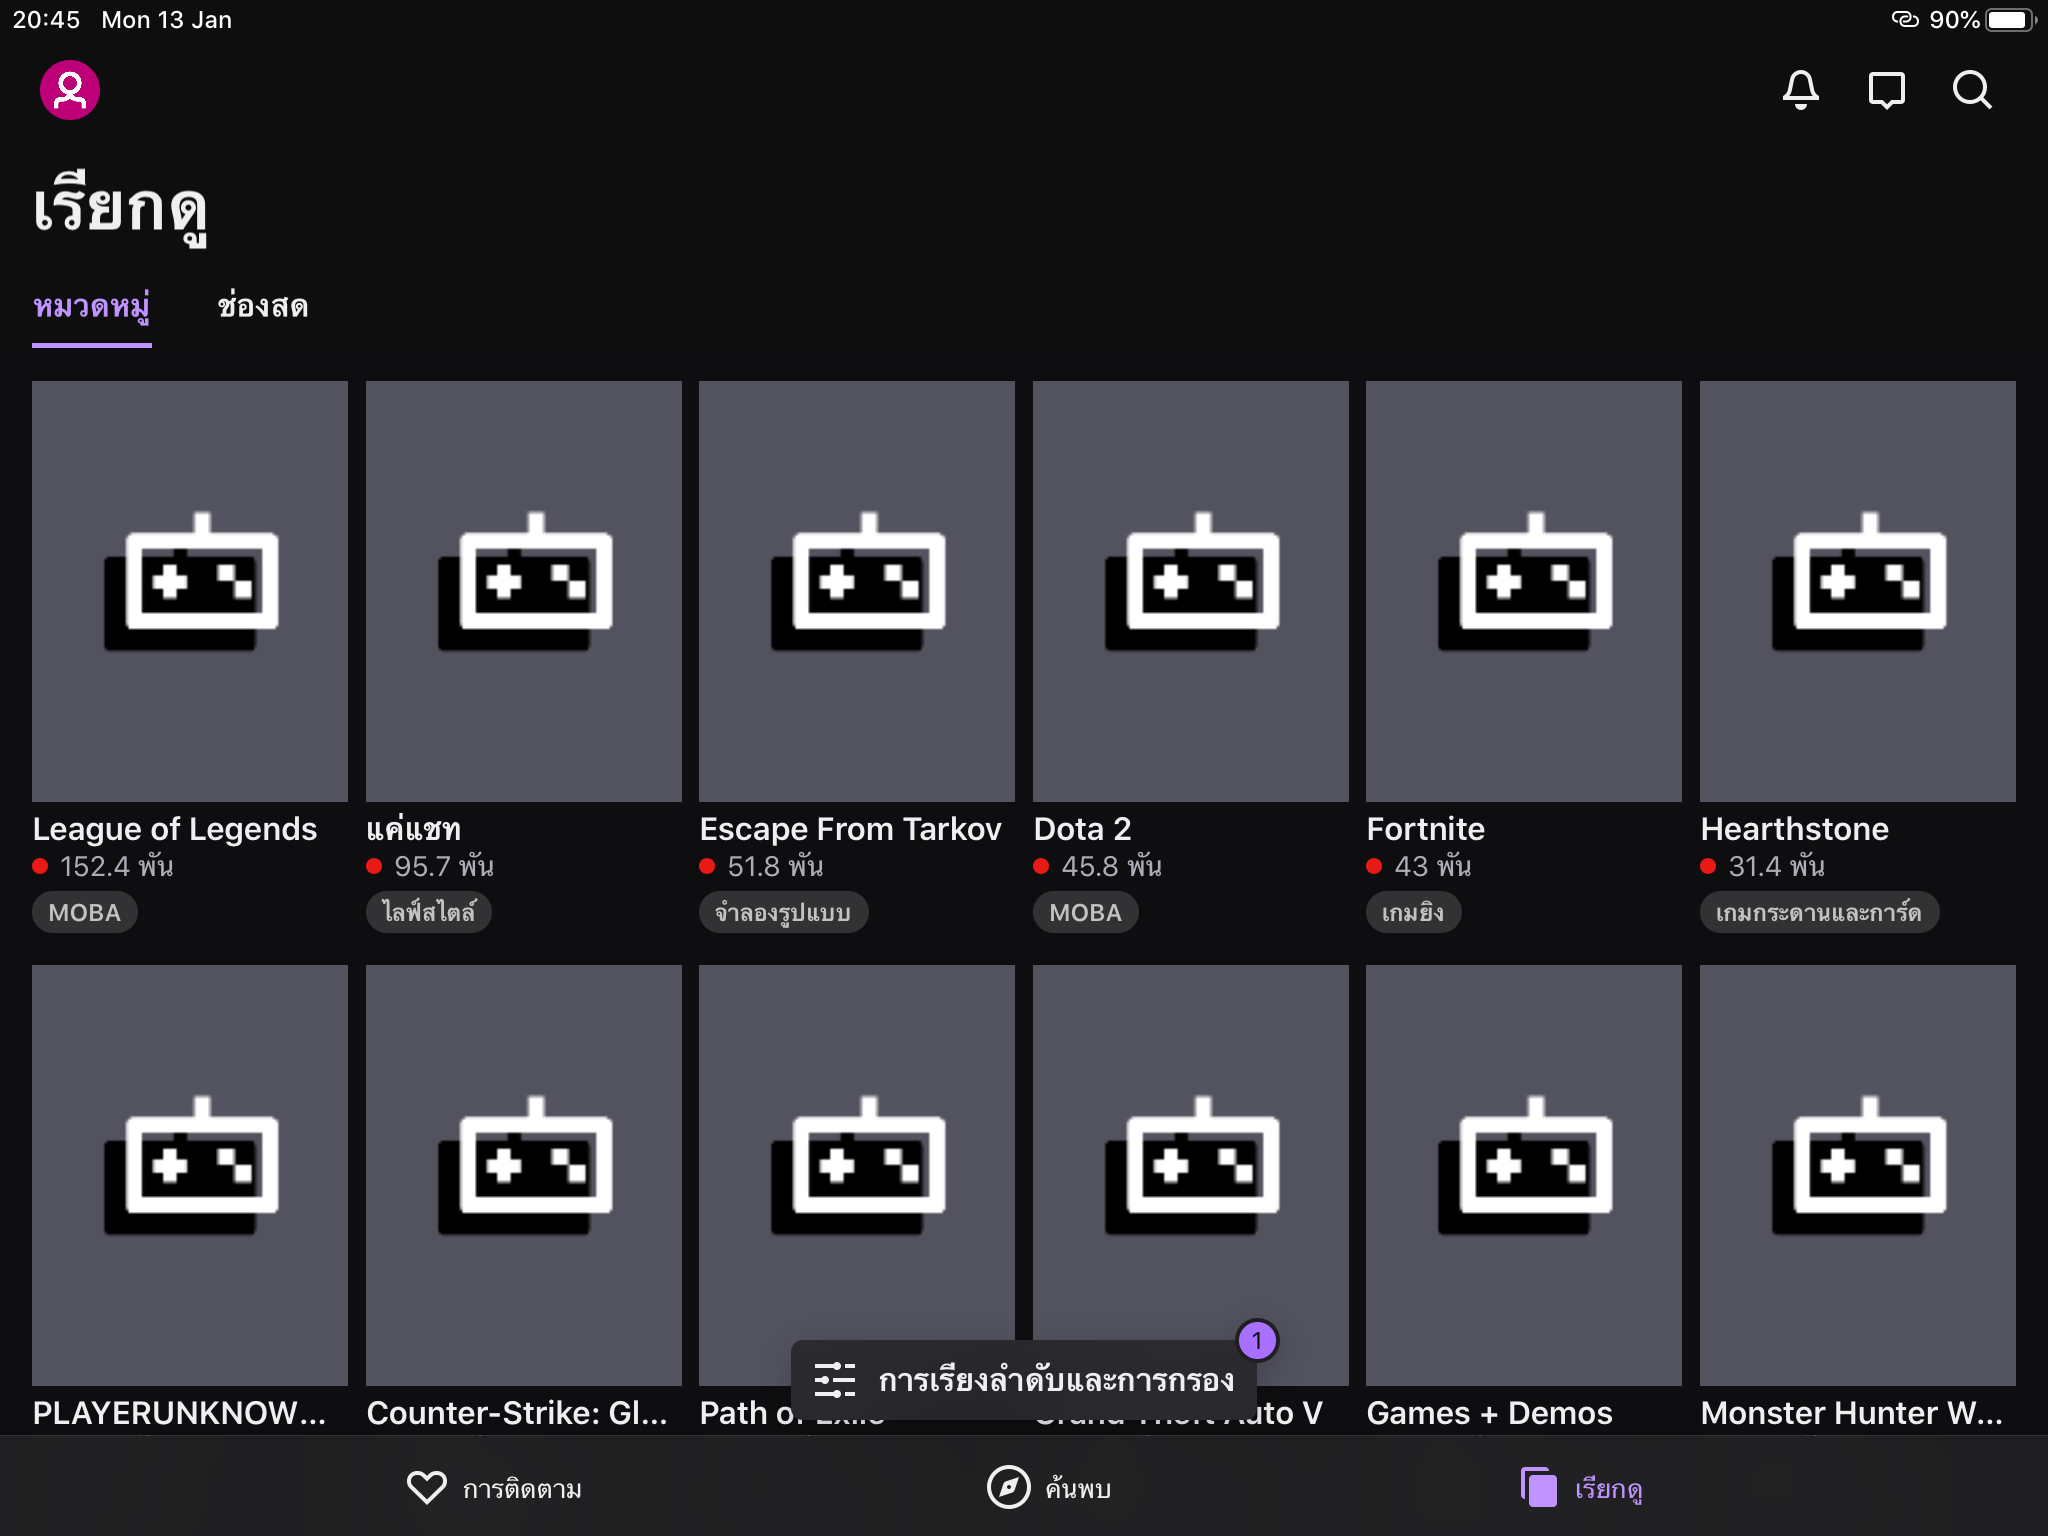The width and height of the screenshot is (2048, 1536).
Task: Select the หมวดหมู่ tab
Action: click(91, 306)
